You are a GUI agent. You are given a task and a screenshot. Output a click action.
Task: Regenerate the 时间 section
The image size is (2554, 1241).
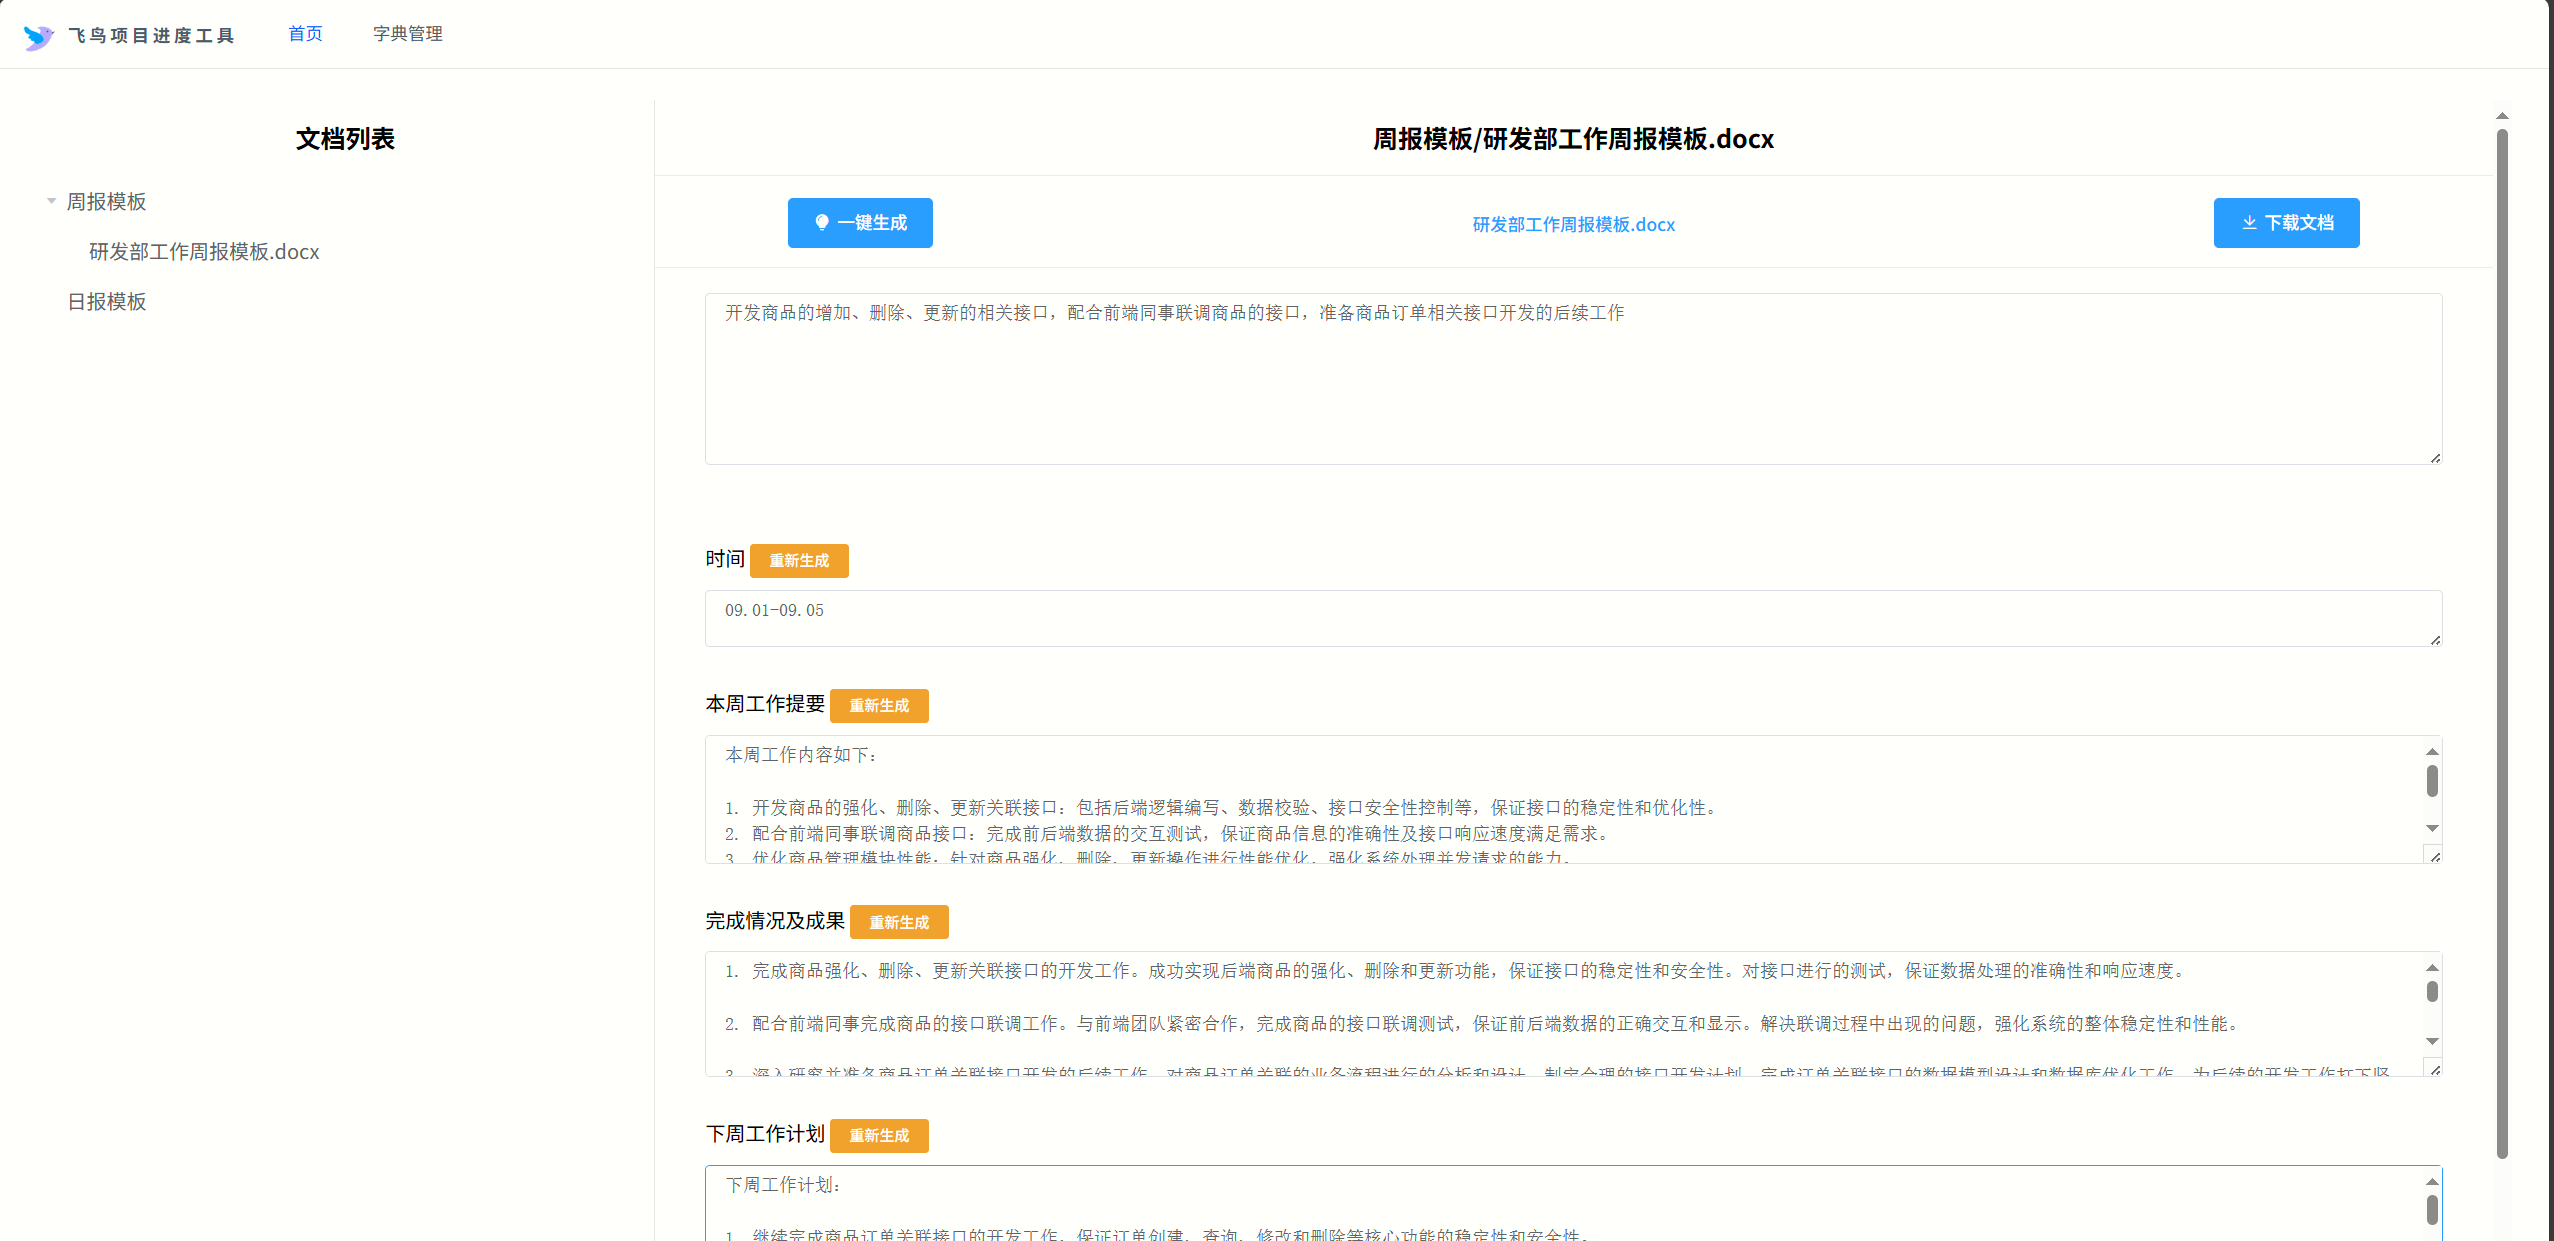click(x=798, y=561)
